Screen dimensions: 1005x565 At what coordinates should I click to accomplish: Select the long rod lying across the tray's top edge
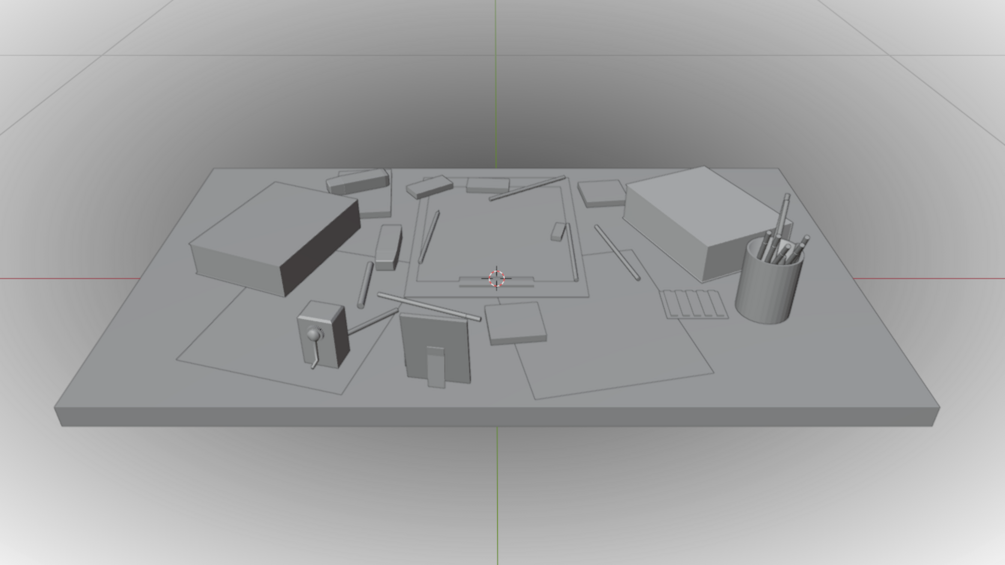coord(527,188)
